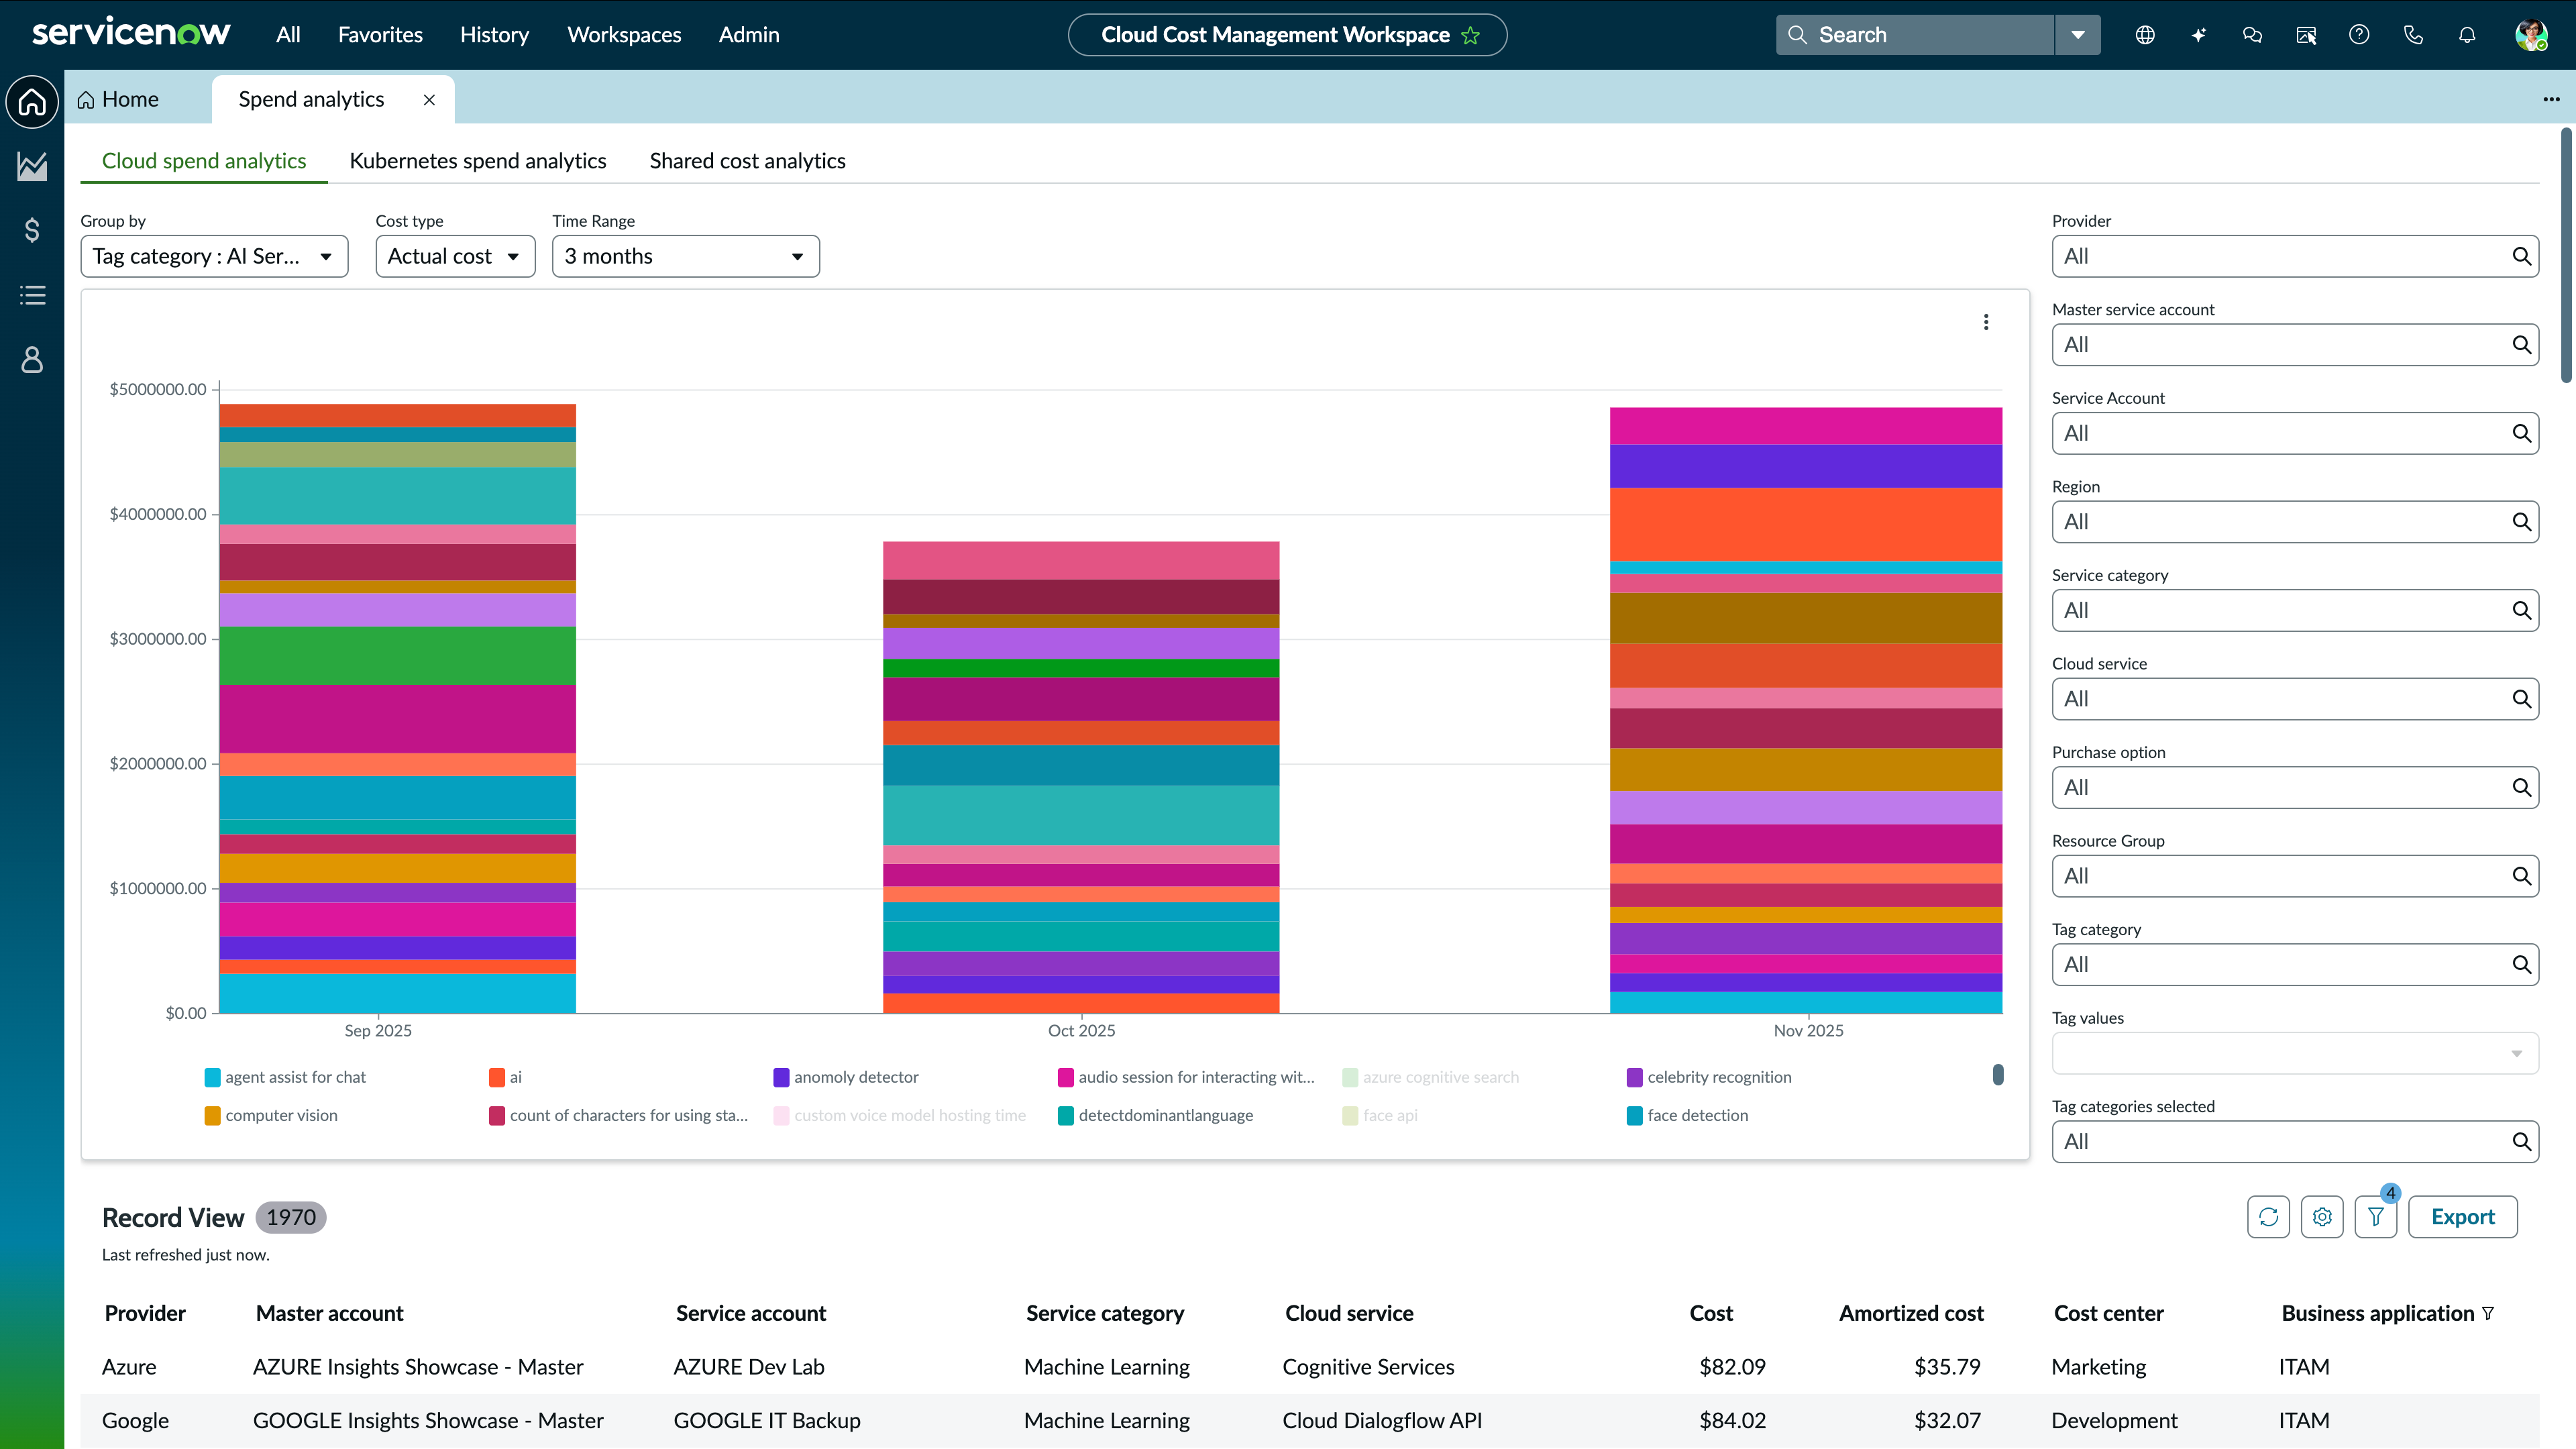Click the notifications bell icon
The height and width of the screenshot is (1449, 2576).
(2467, 35)
